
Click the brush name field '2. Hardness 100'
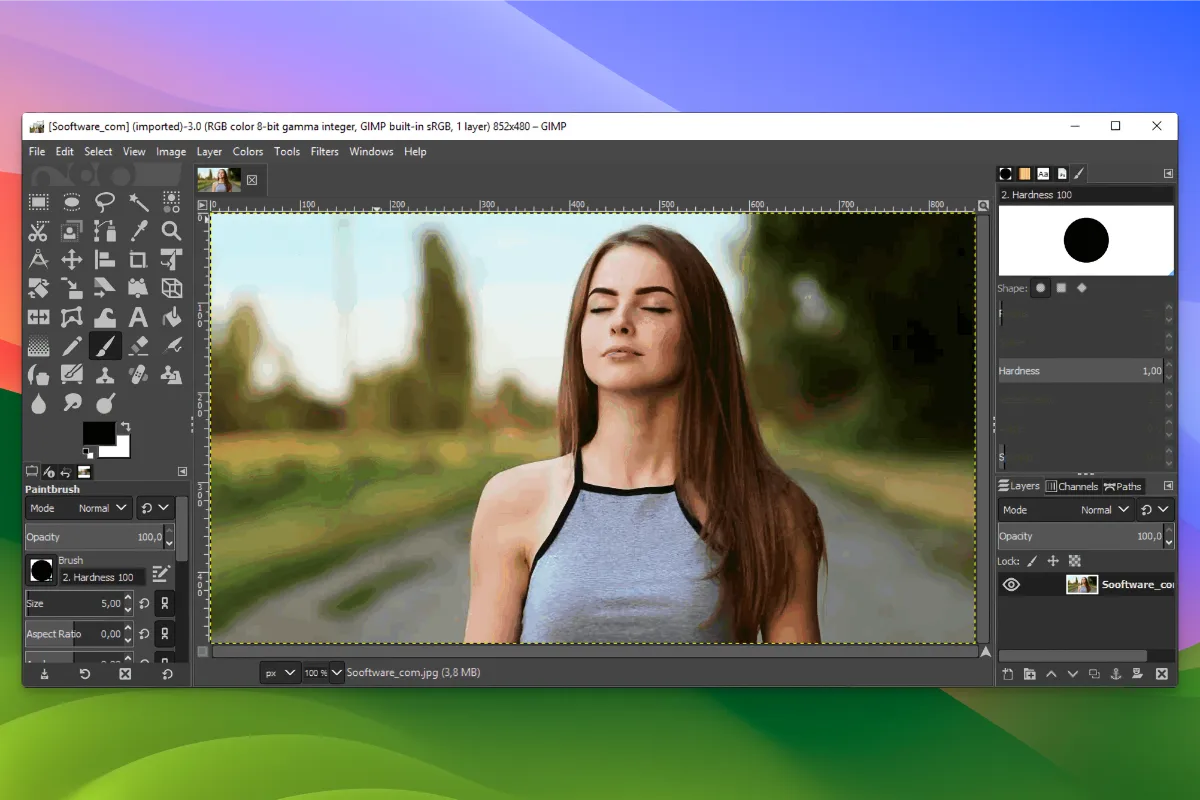point(102,577)
